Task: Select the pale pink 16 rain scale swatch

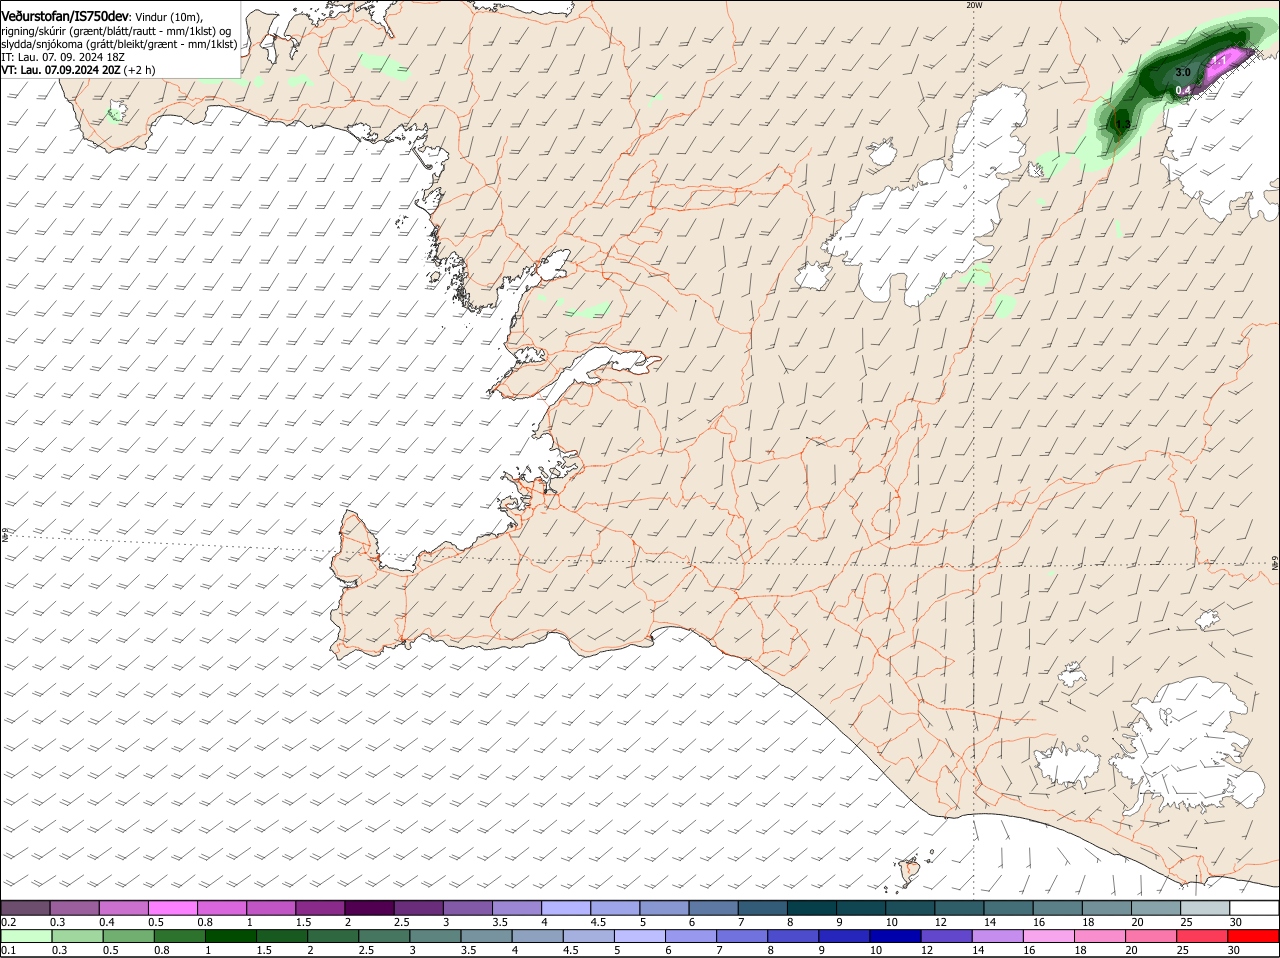Action: point(1049,936)
